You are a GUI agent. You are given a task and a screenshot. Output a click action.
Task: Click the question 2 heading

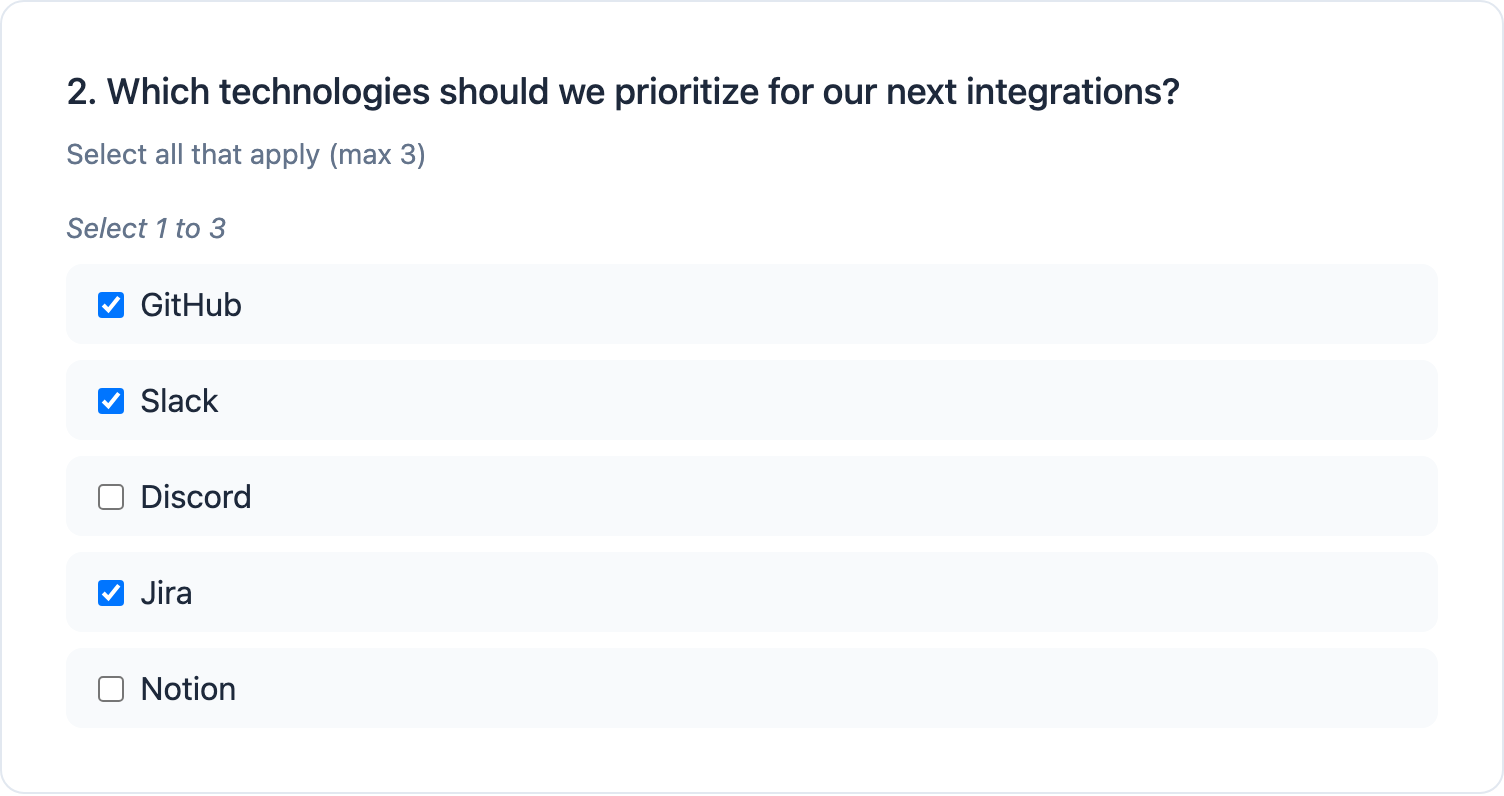pyautogui.click(x=623, y=90)
